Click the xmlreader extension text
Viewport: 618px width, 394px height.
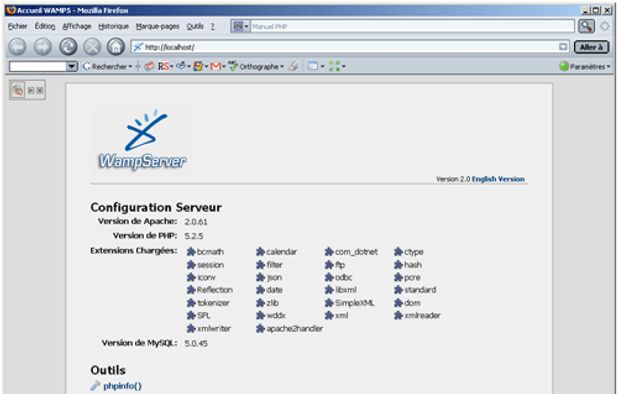pos(423,316)
